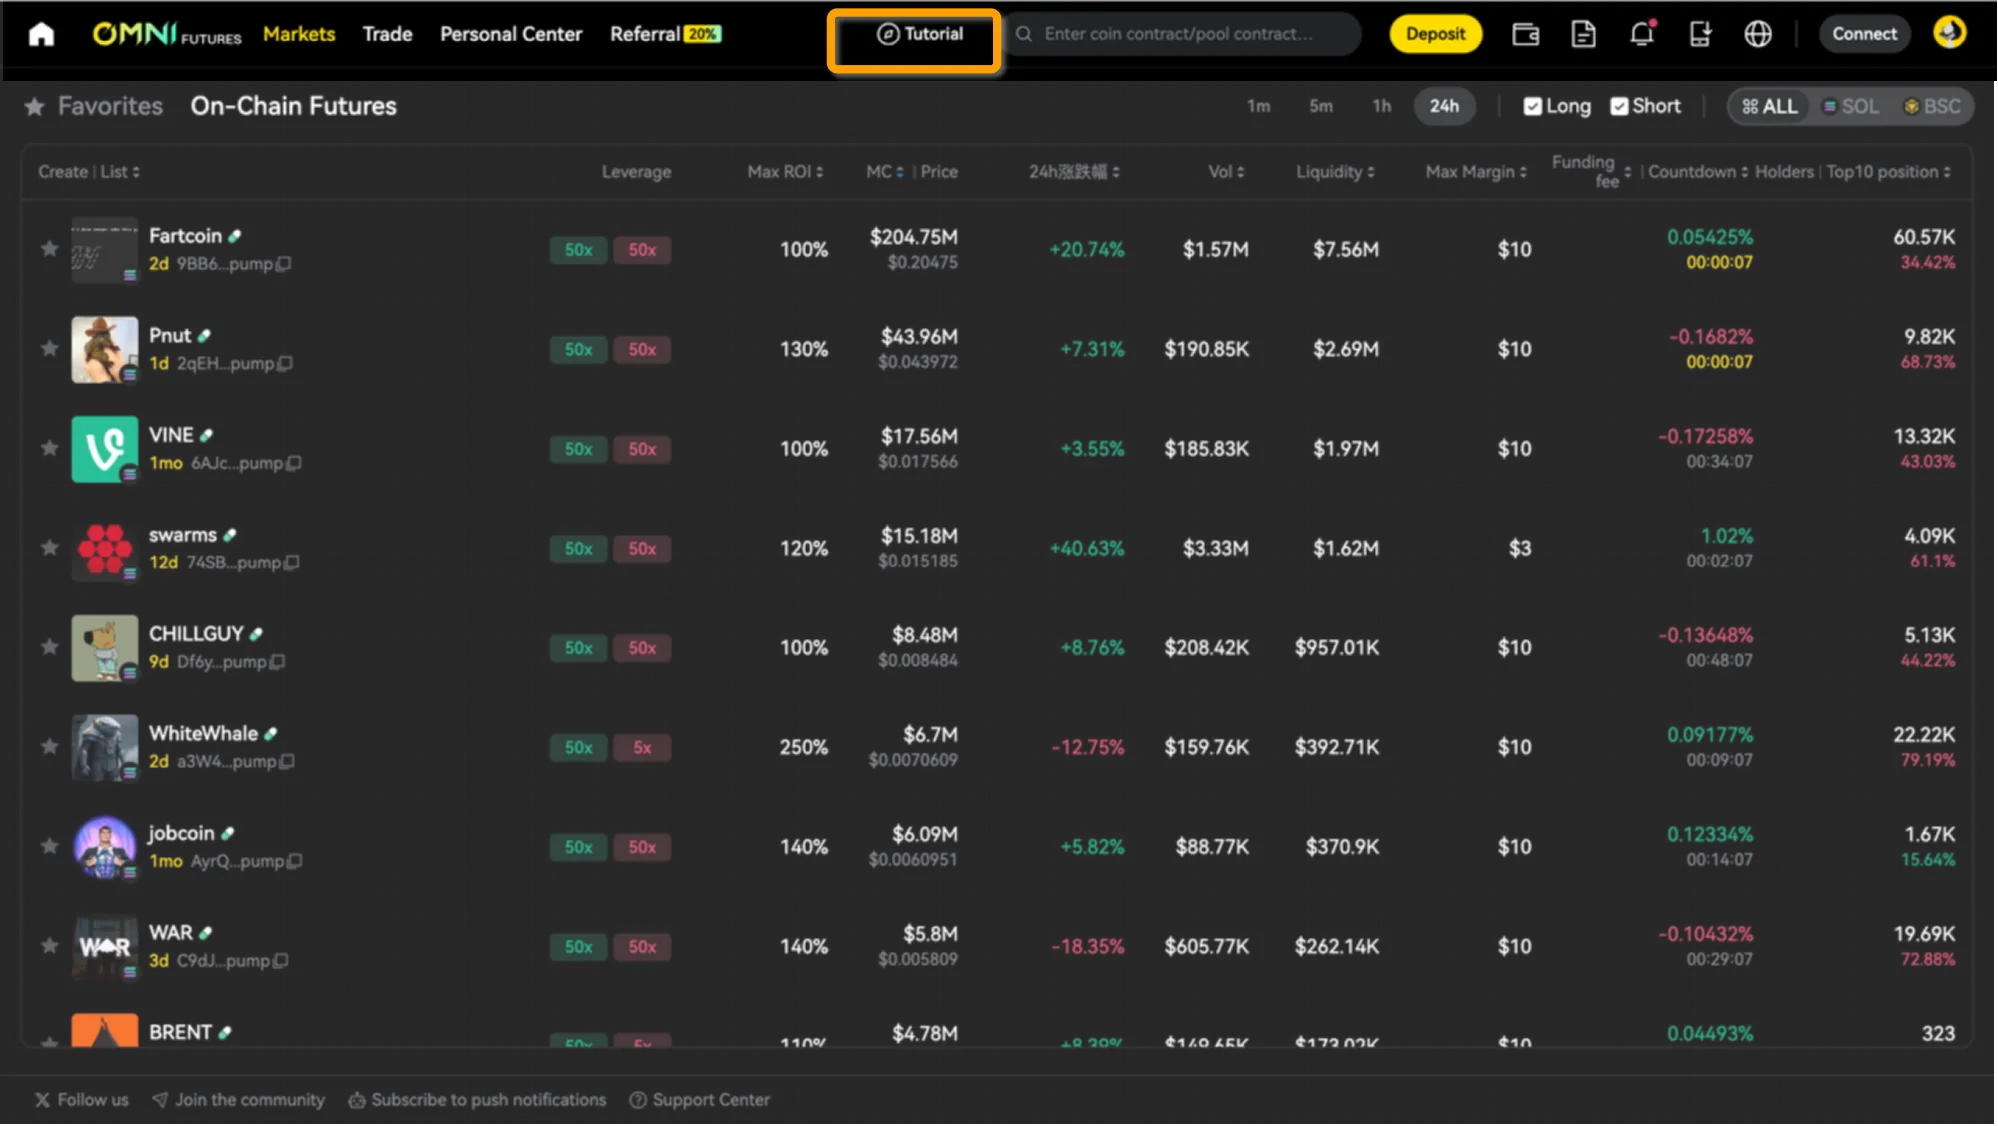Image resolution: width=1998 pixels, height=1126 pixels.
Task: Click the yellow Deposit button
Action: 1435,34
